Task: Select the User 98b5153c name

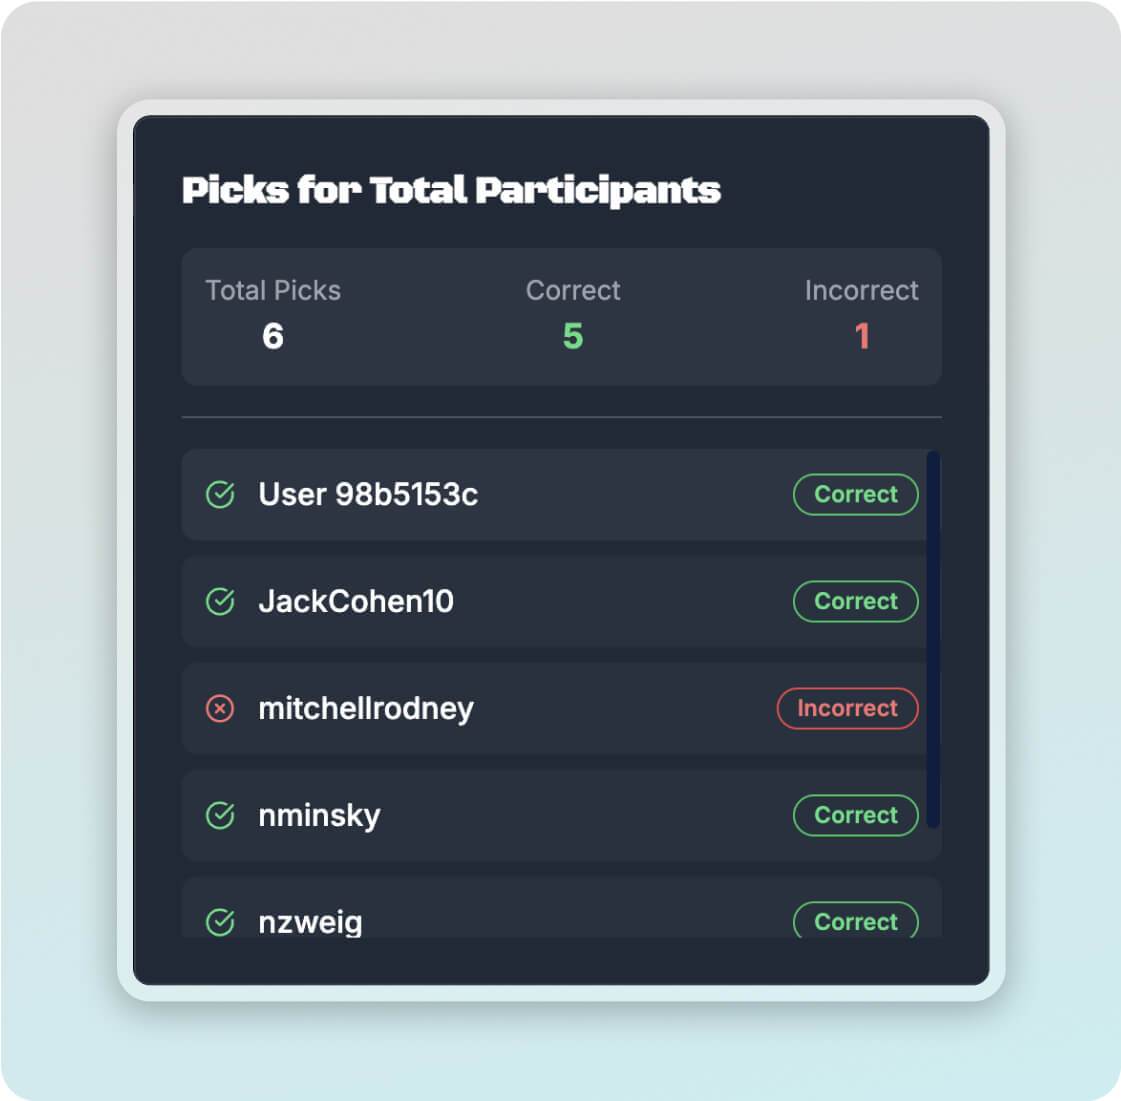Action: (368, 494)
